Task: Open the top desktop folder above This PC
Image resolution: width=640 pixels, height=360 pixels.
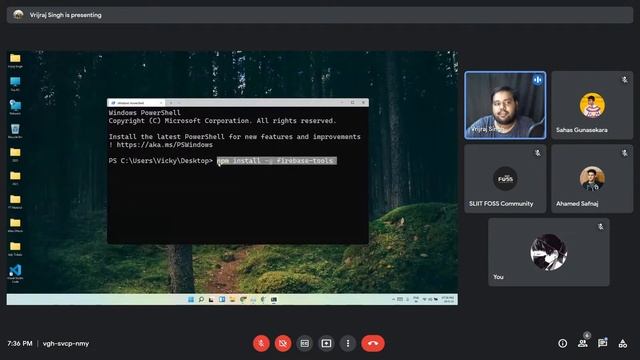Action: point(15,60)
